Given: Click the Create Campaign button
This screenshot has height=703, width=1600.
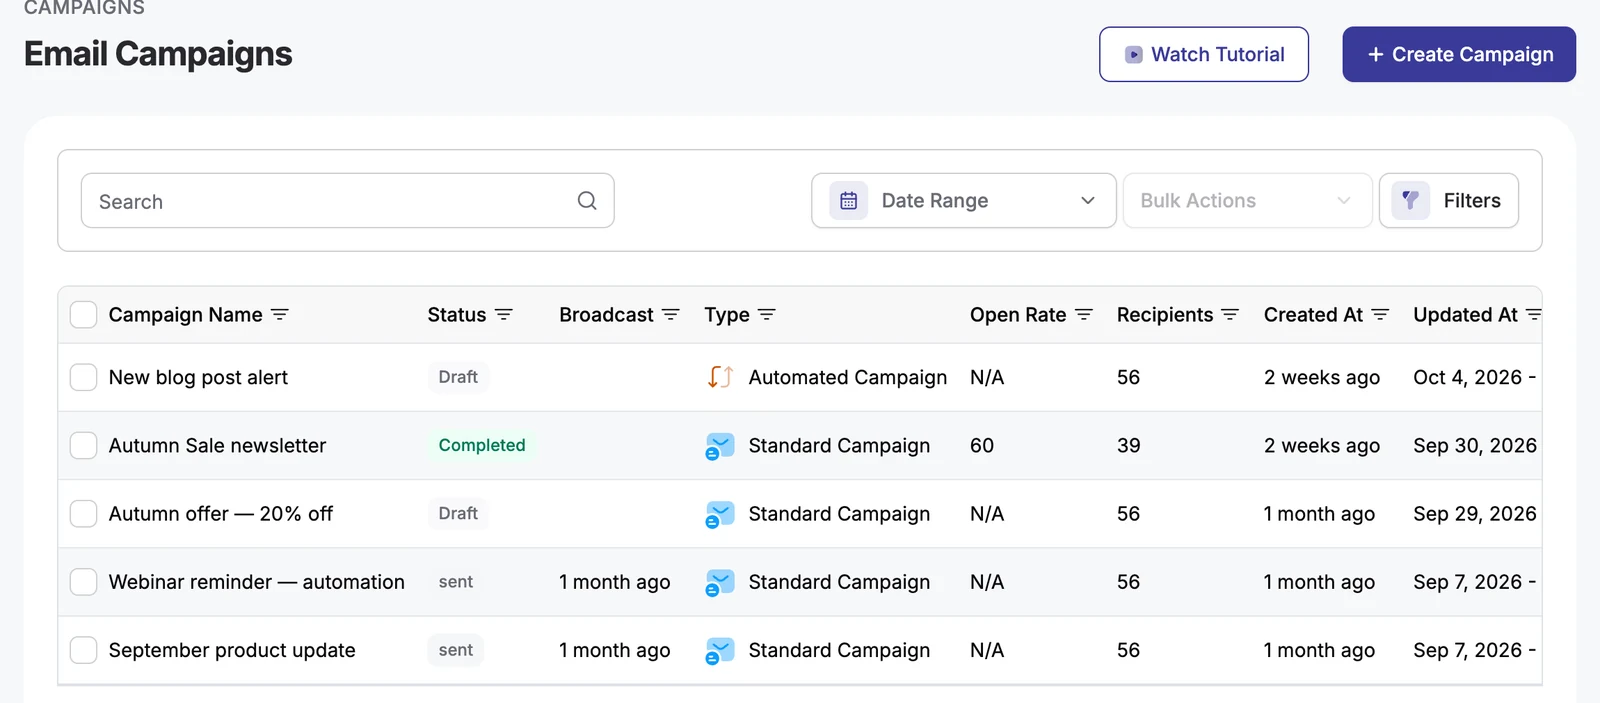Looking at the screenshot, I should [1459, 55].
